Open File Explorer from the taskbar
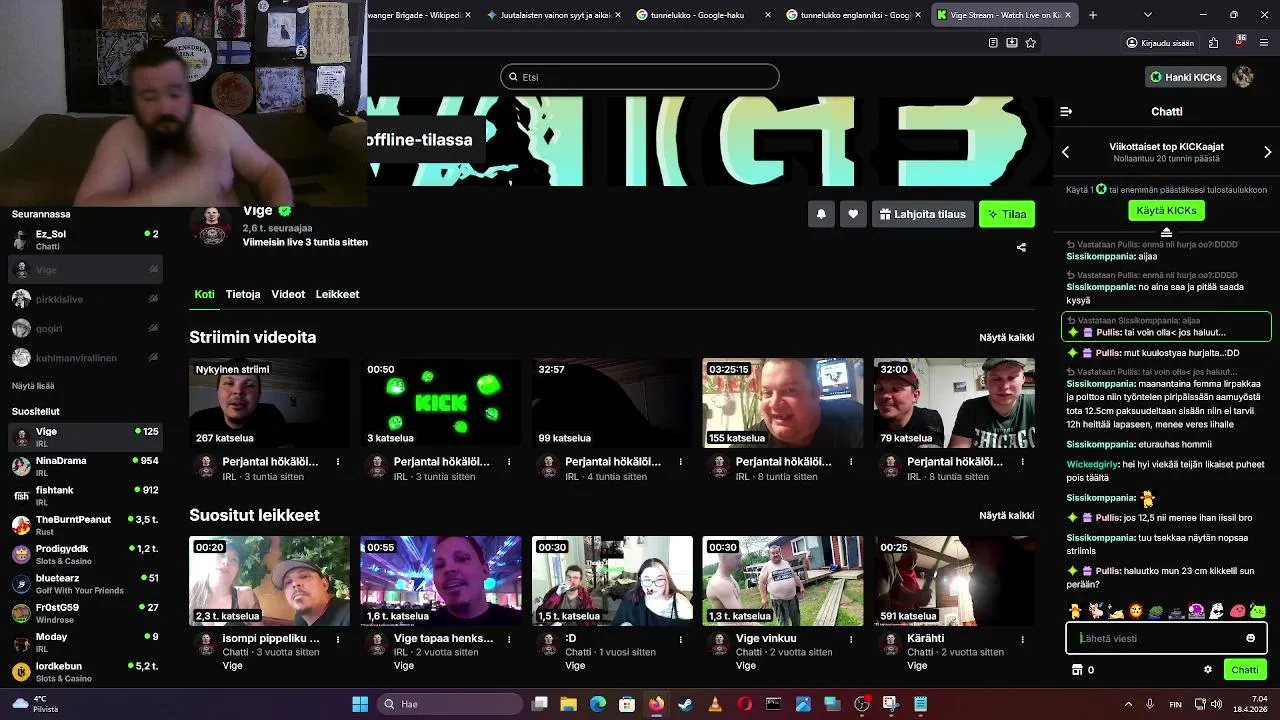The width and height of the screenshot is (1280, 720). [569, 704]
